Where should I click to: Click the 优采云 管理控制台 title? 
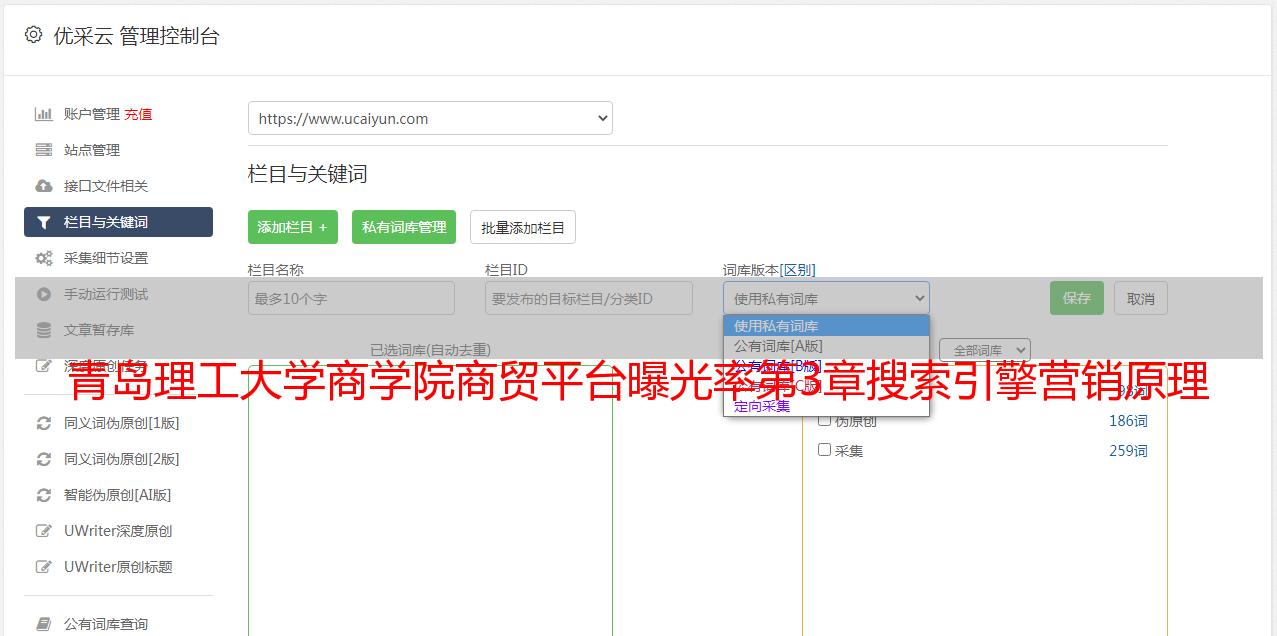click(x=136, y=36)
